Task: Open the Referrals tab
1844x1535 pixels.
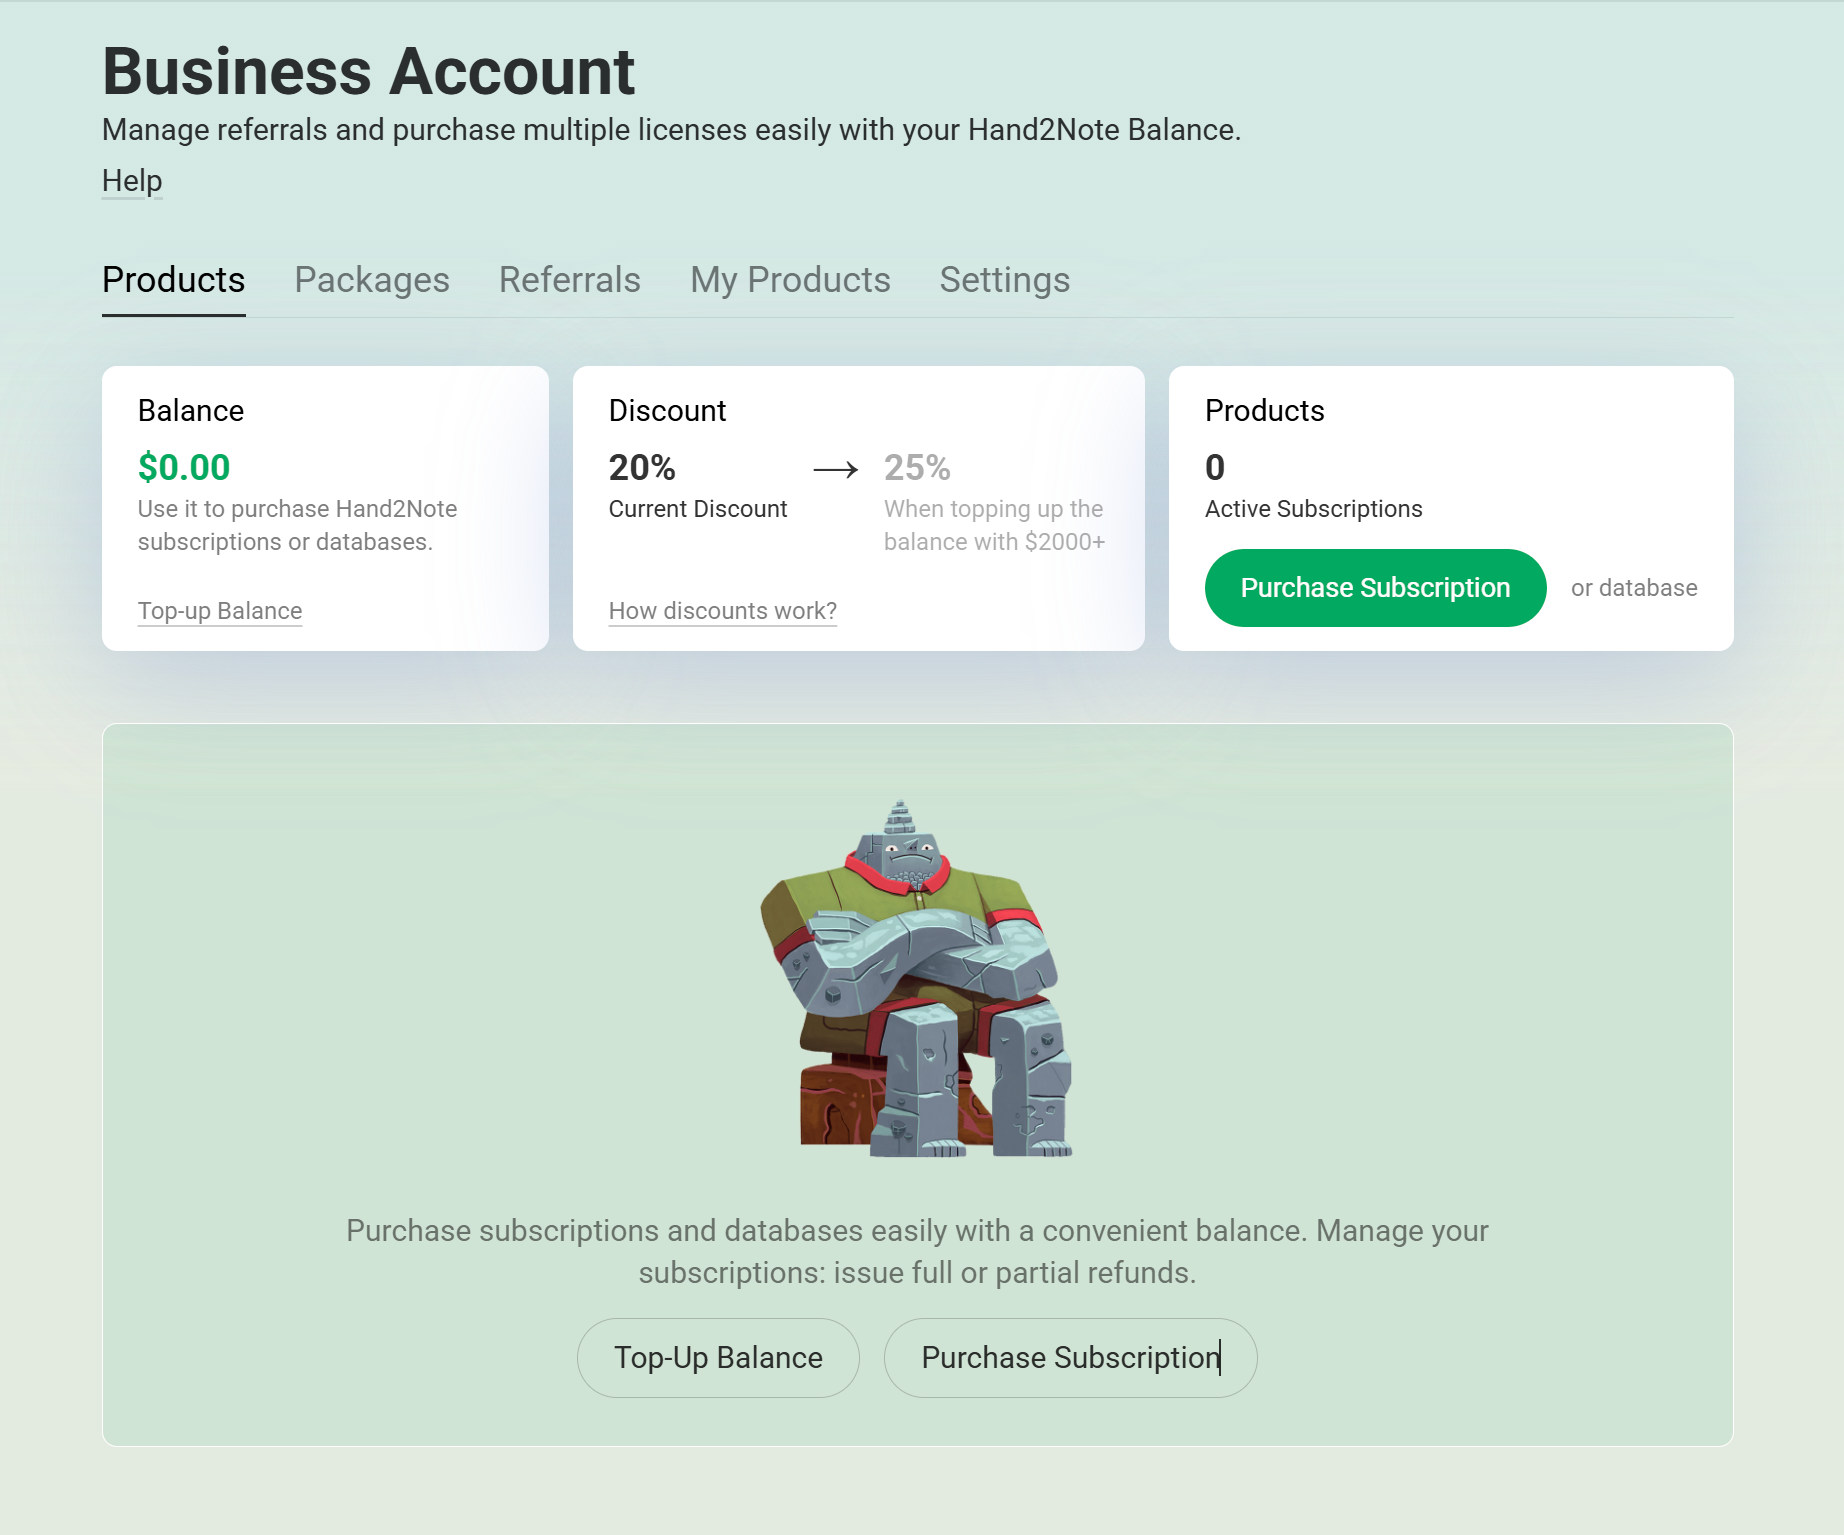Action: 570,280
